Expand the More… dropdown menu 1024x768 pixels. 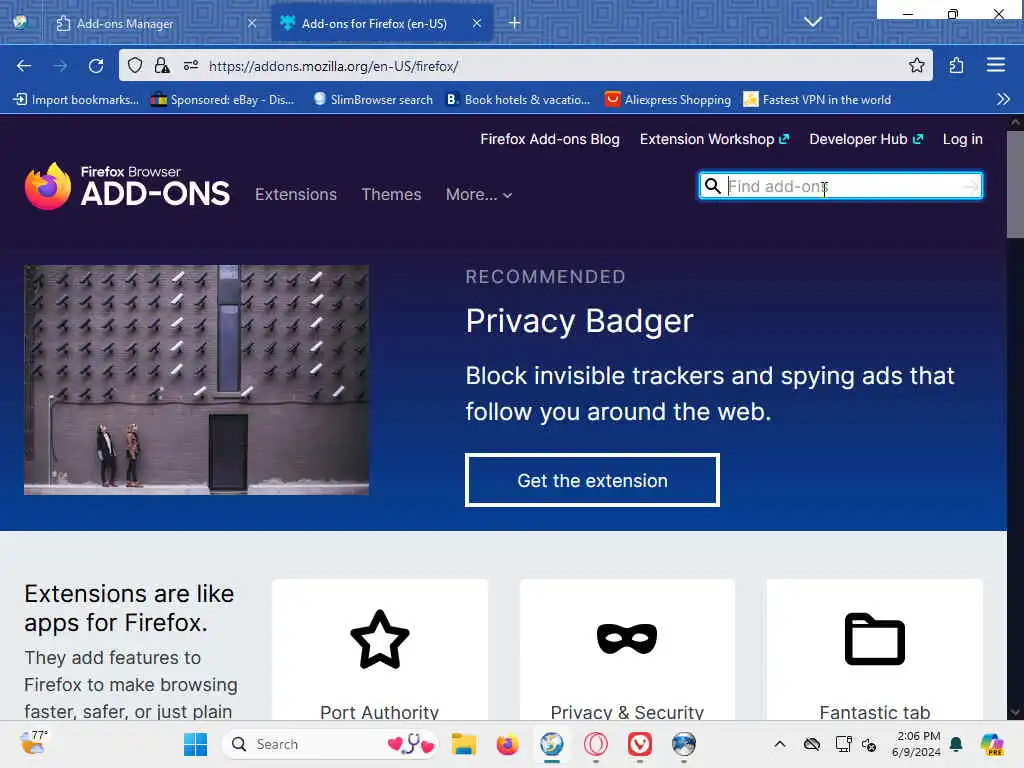tap(479, 194)
